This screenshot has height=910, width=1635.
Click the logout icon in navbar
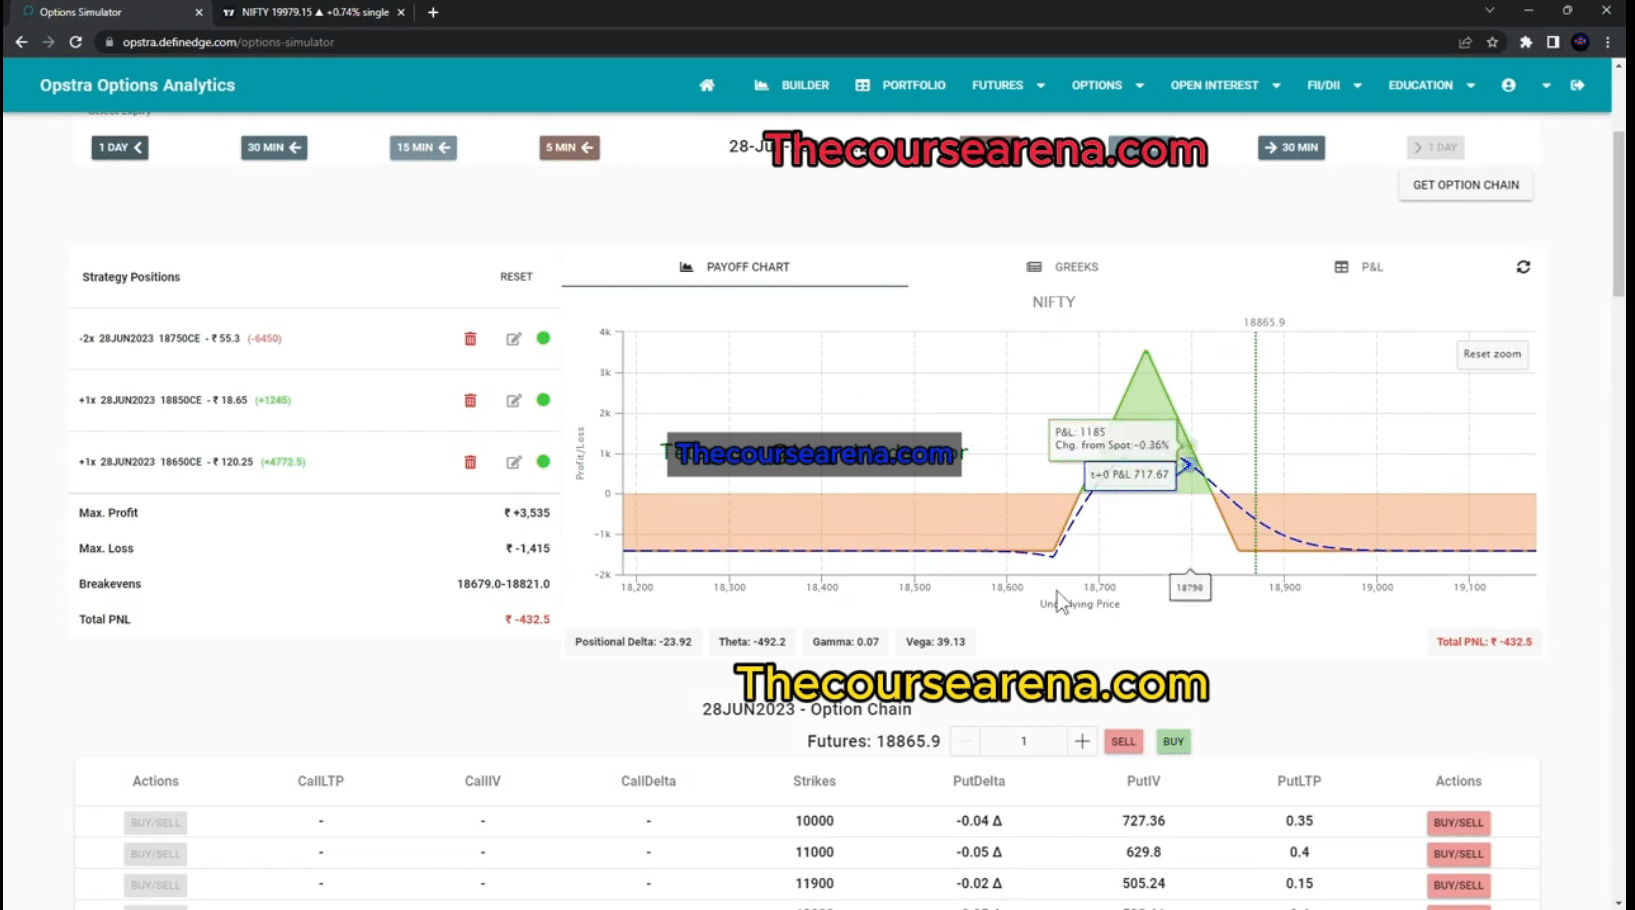(1577, 85)
